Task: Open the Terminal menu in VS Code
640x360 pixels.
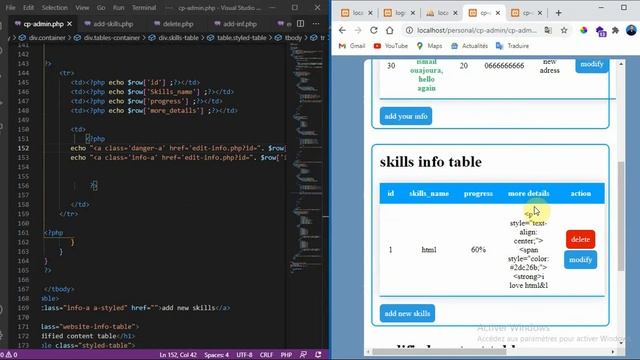Action: pyautogui.click(x=144, y=8)
